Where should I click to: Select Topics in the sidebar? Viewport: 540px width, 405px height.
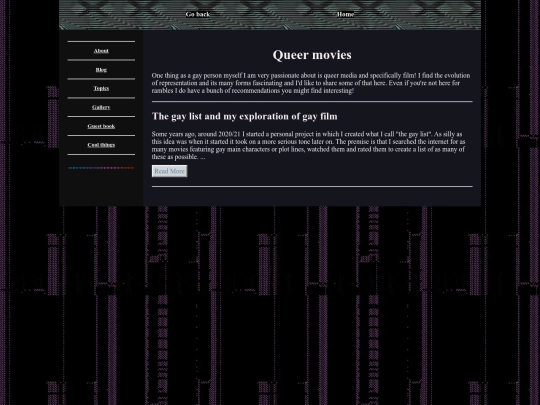tap(101, 88)
